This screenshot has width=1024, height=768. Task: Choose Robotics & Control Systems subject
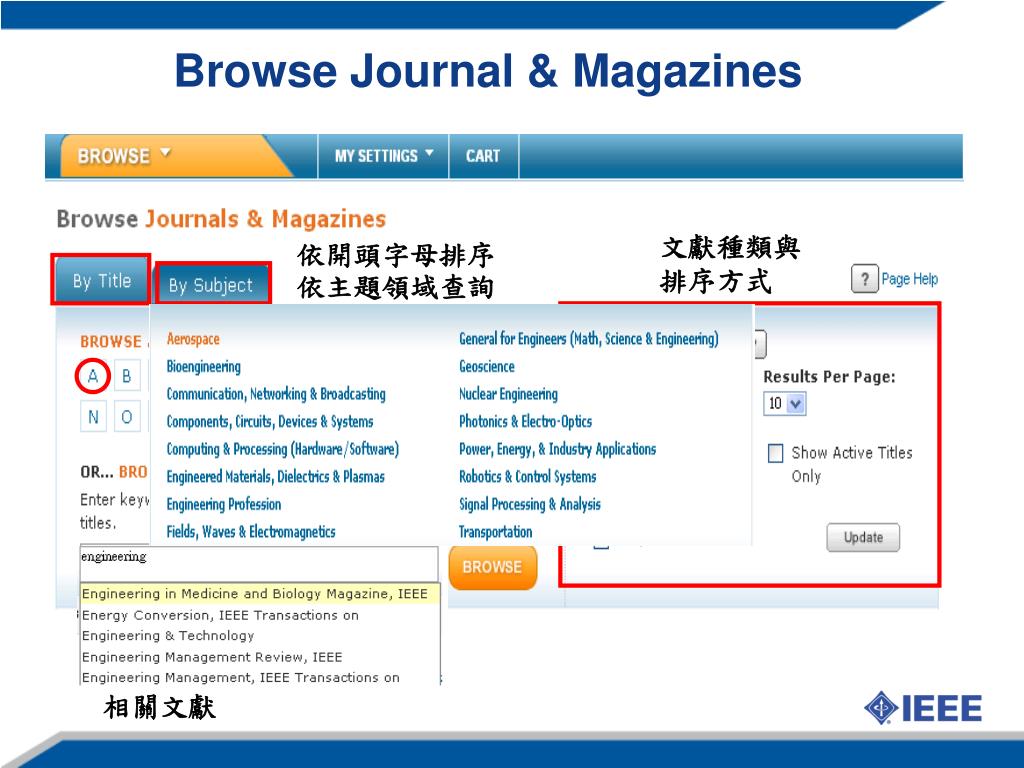pyautogui.click(x=528, y=477)
